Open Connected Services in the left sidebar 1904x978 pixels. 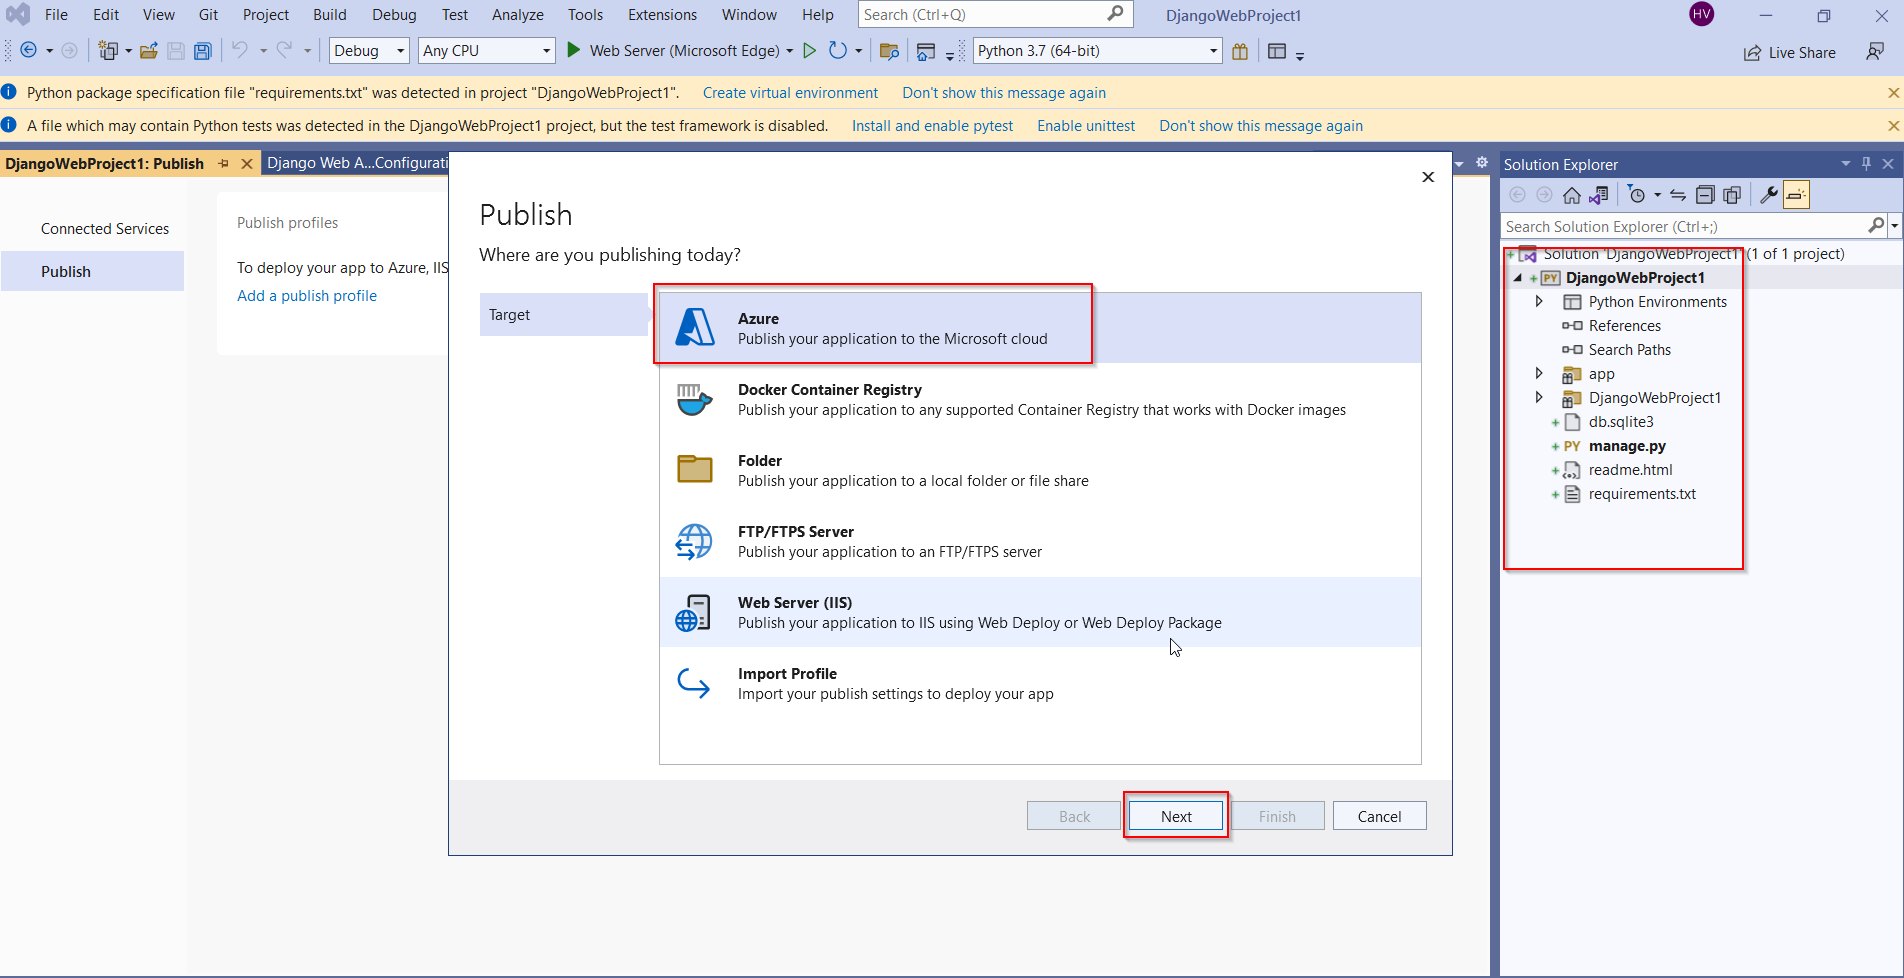[x=105, y=229]
